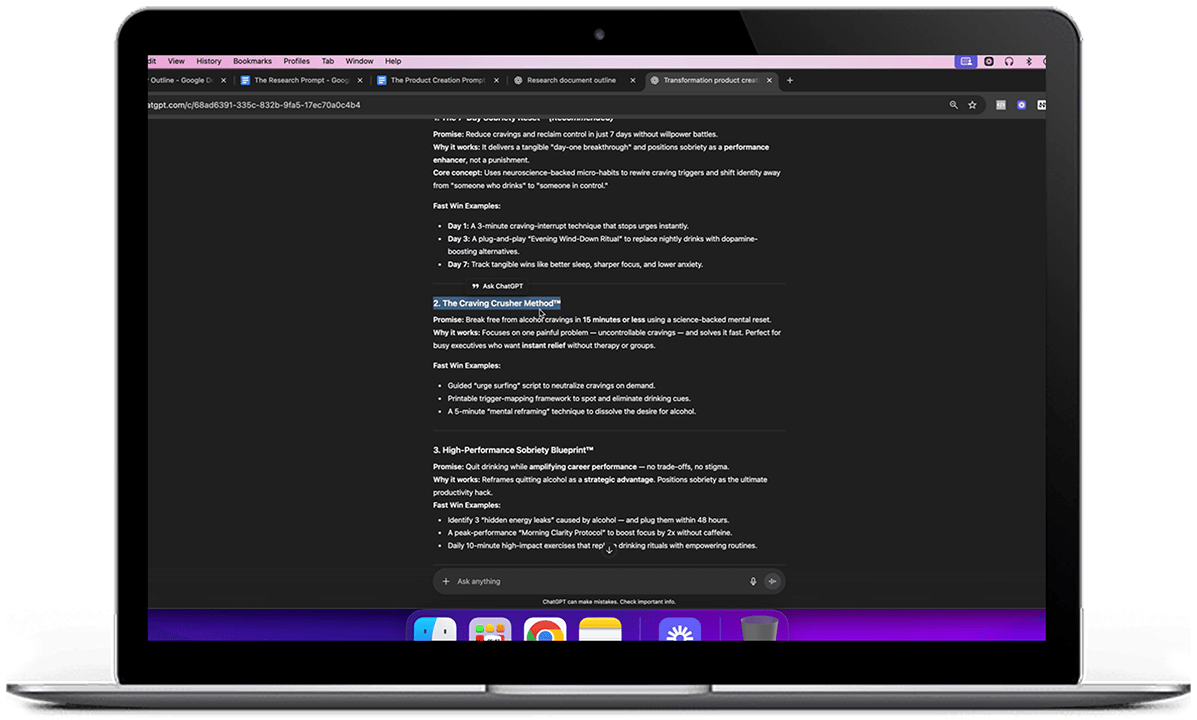
Task: Click the Ask ChatGPT popup button
Action: point(498,286)
